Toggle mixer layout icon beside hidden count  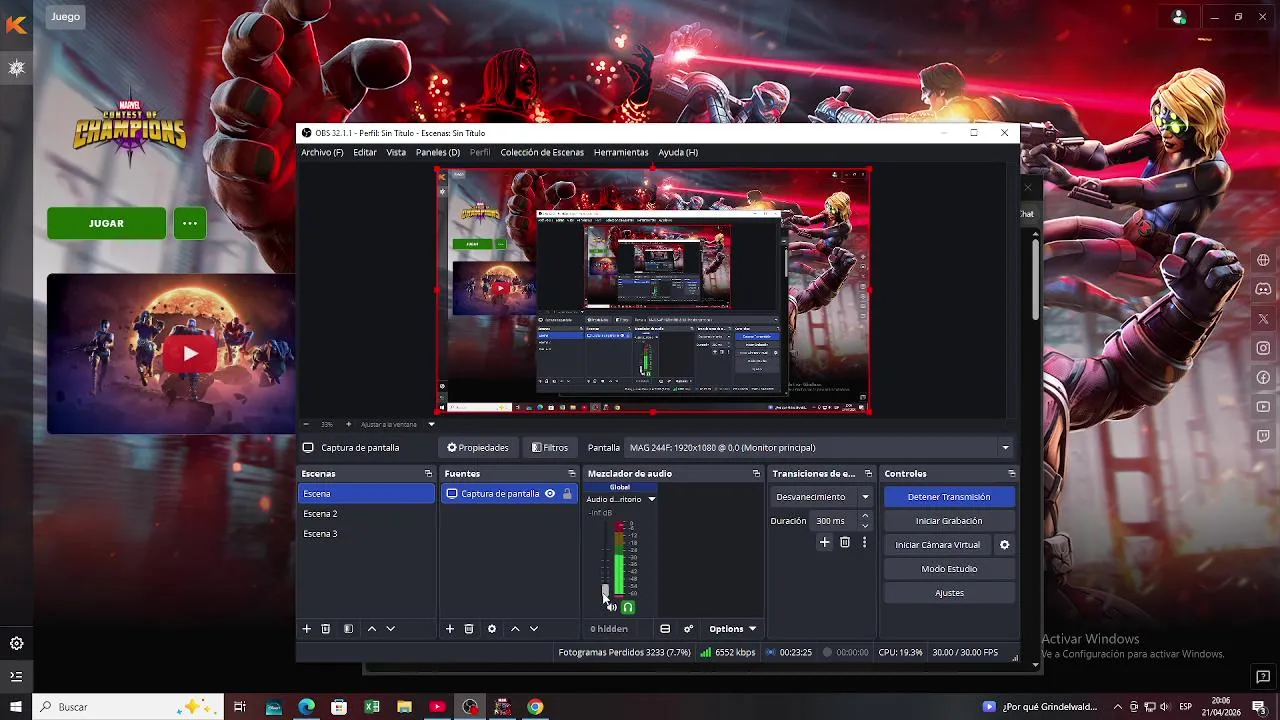[x=665, y=629]
